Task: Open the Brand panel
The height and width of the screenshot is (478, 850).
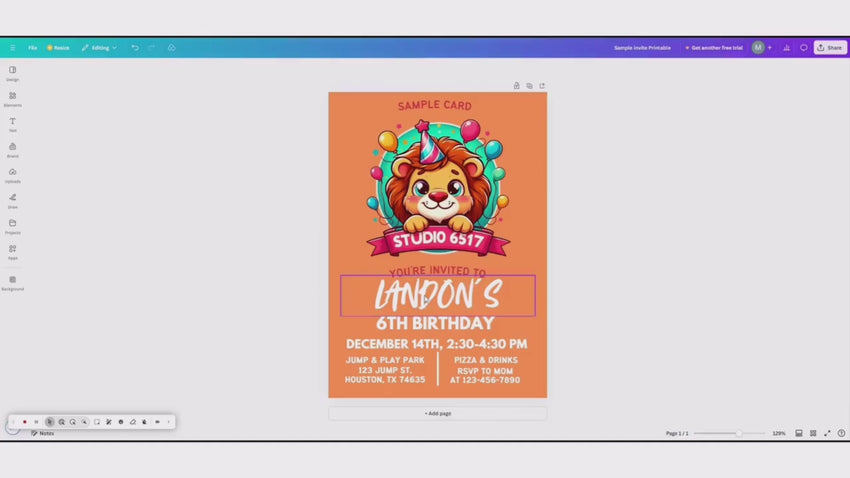Action: click(x=12, y=149)
